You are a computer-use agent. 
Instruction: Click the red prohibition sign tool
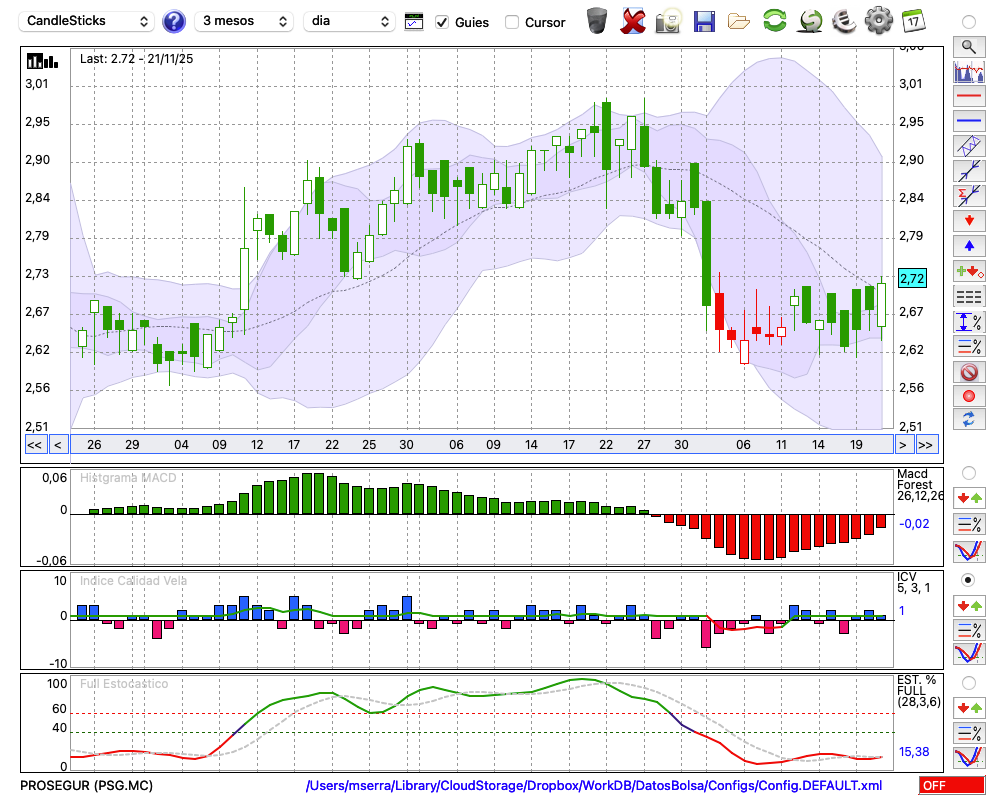pos(968,372)
